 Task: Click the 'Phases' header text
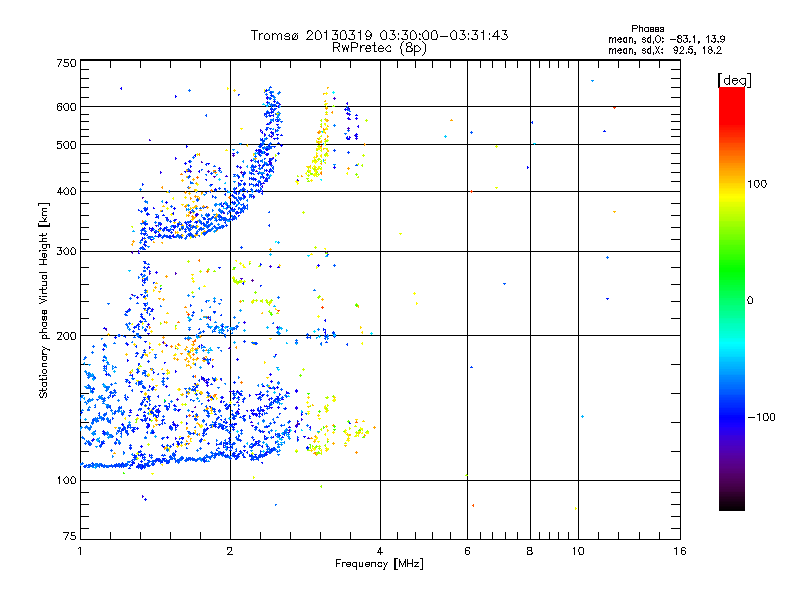click(647, 29)
